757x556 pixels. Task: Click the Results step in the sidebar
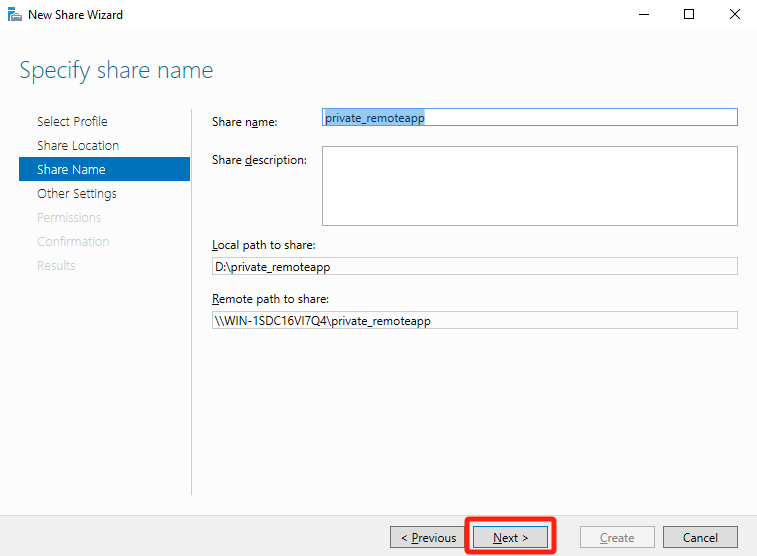[56, 265]
